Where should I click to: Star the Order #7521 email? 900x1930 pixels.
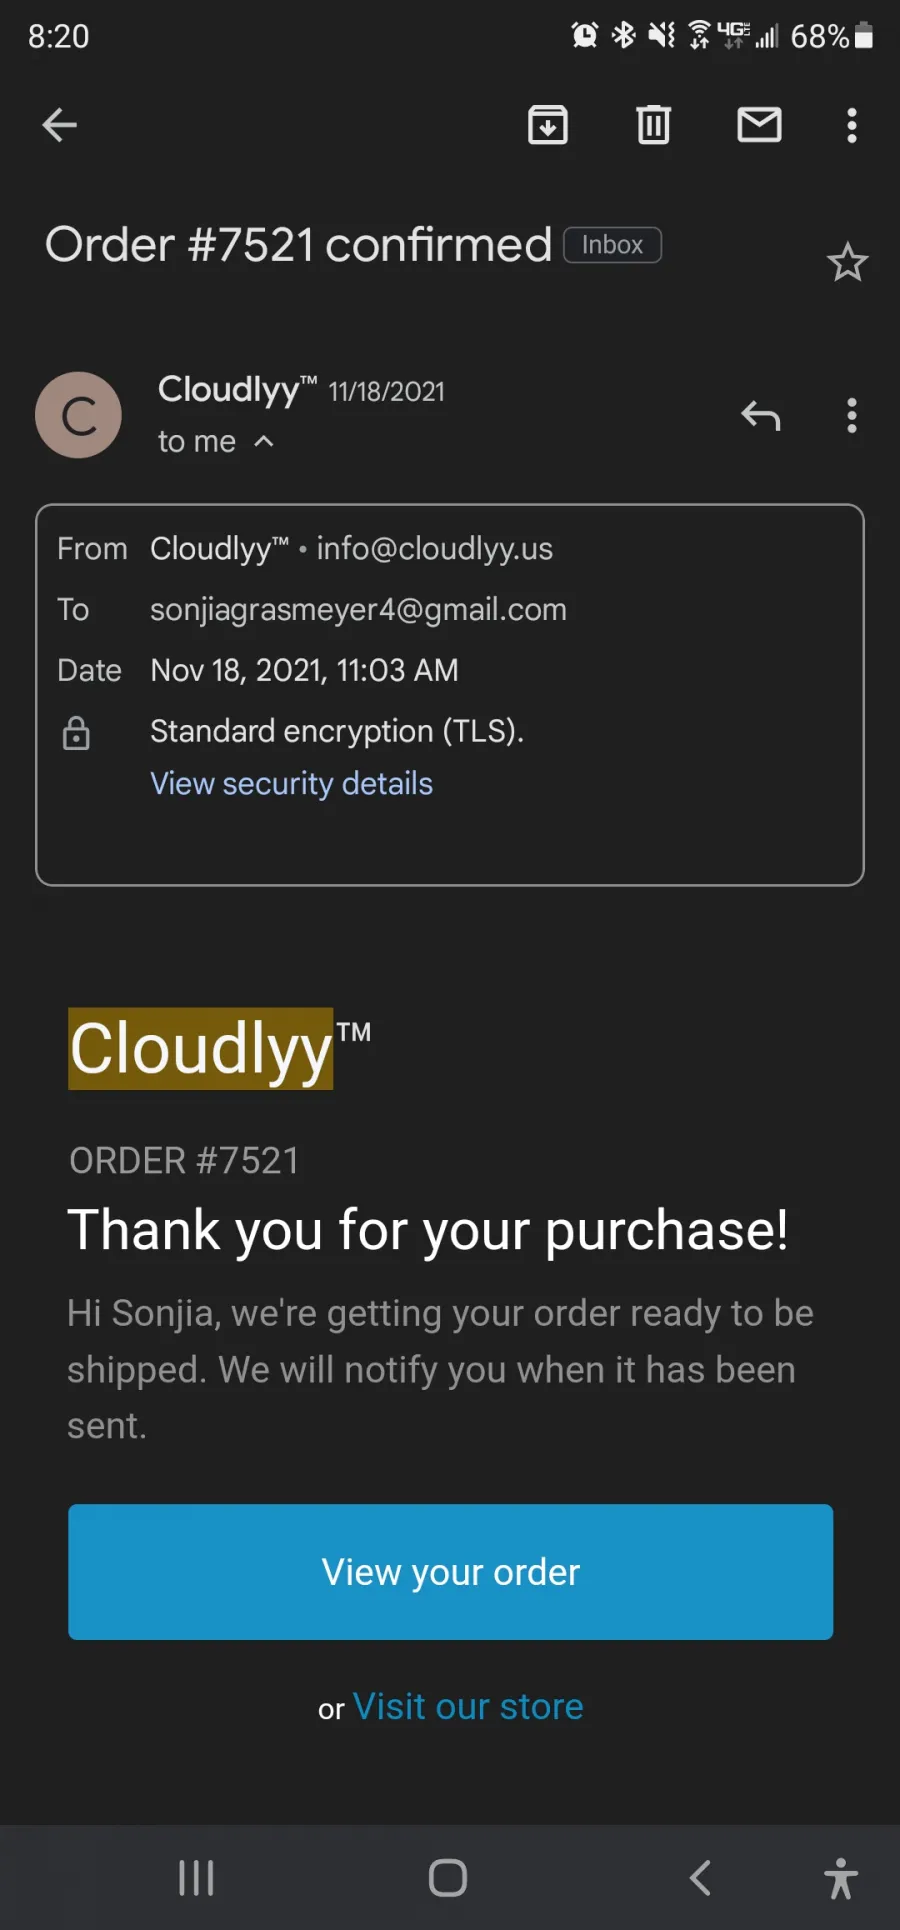coord(847,263)
